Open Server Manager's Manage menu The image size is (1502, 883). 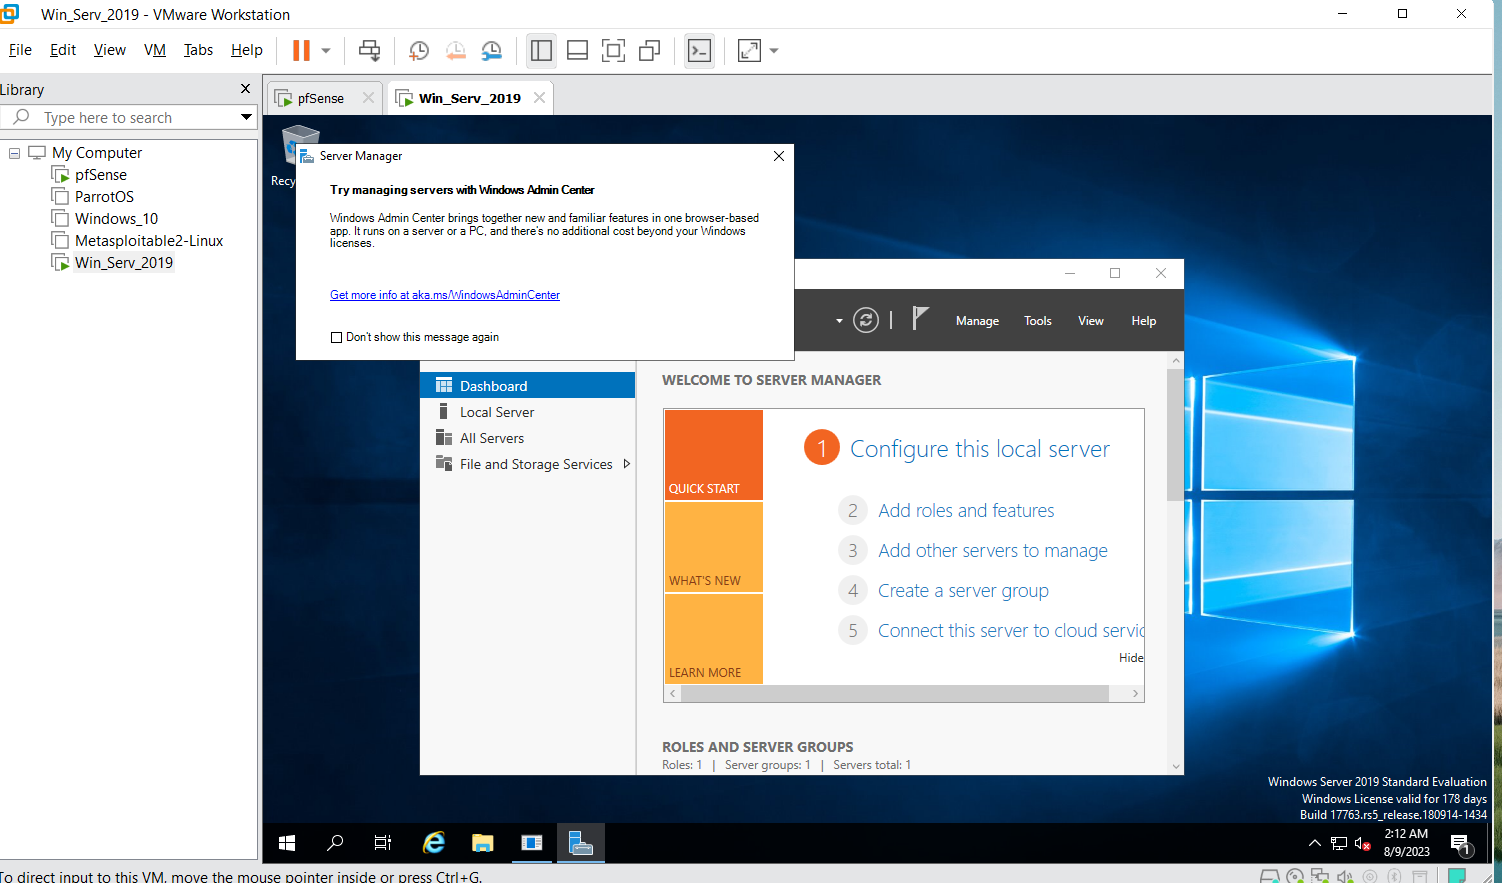click(977, 321)
